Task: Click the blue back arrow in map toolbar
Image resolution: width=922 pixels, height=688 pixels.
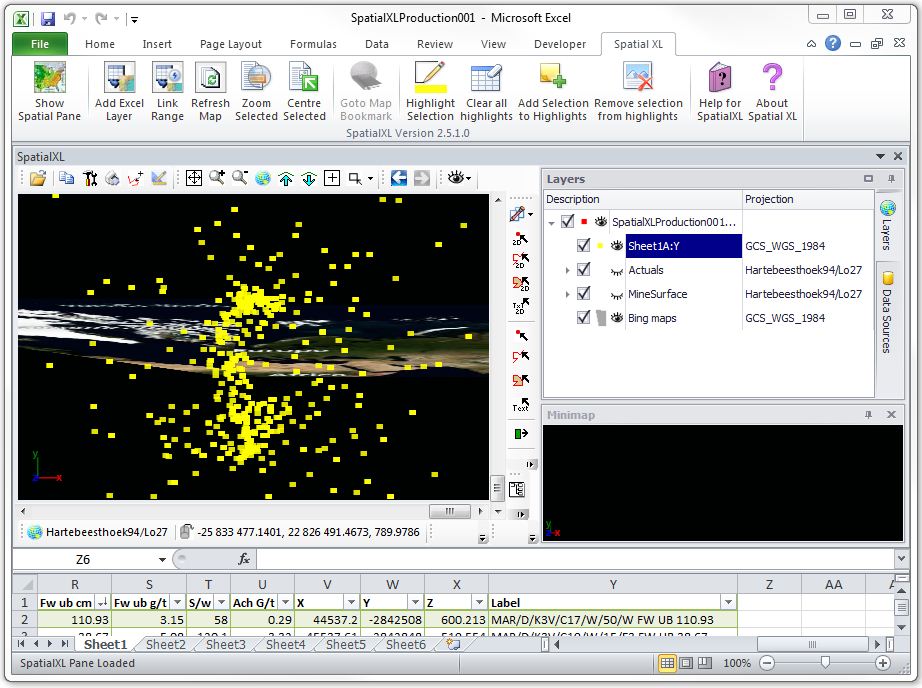Action: 399,178
